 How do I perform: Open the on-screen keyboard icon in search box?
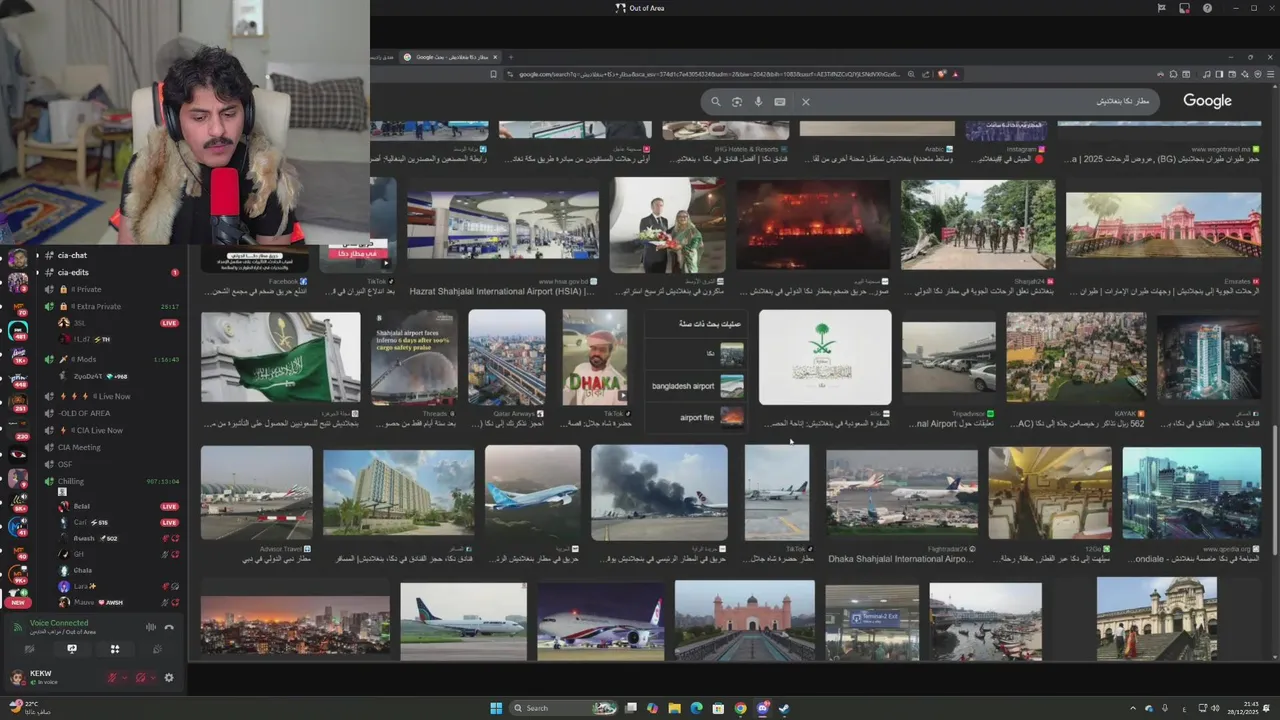pyautogui.click(x=780, y=101)
